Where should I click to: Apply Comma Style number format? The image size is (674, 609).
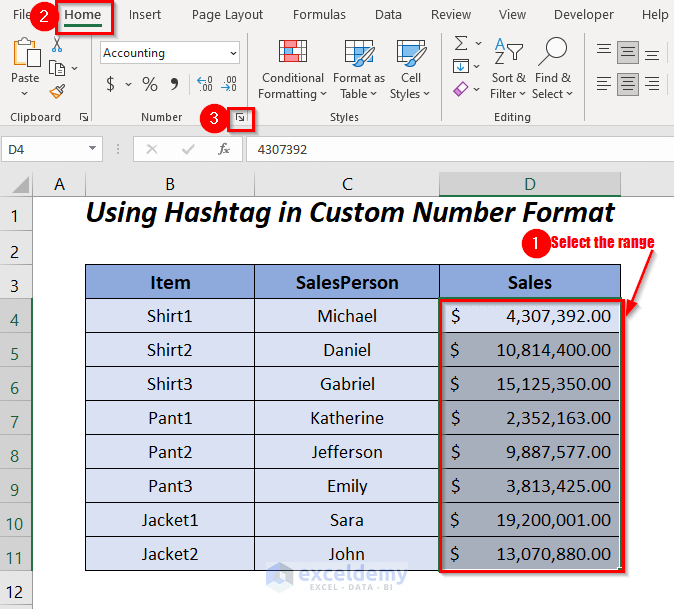click(174, 85)
